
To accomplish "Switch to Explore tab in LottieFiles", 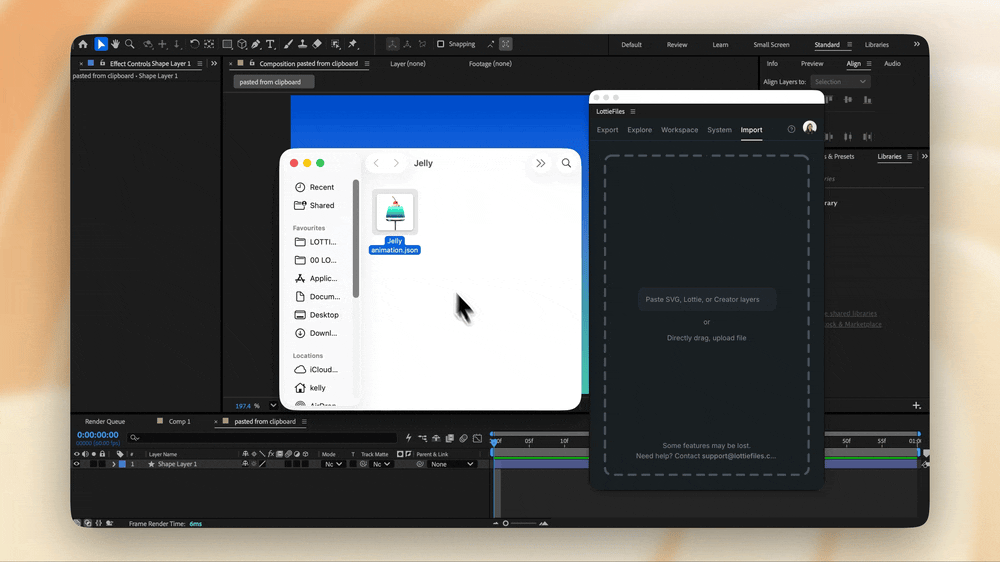I will [640, 129].
